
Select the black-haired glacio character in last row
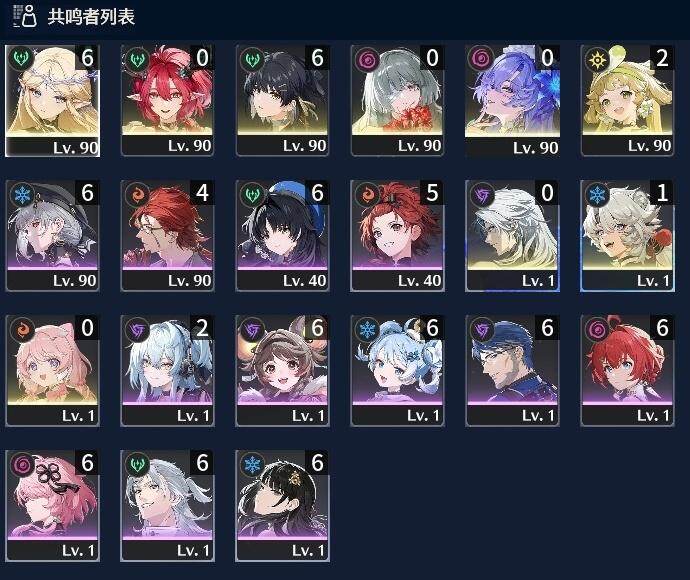283,506
